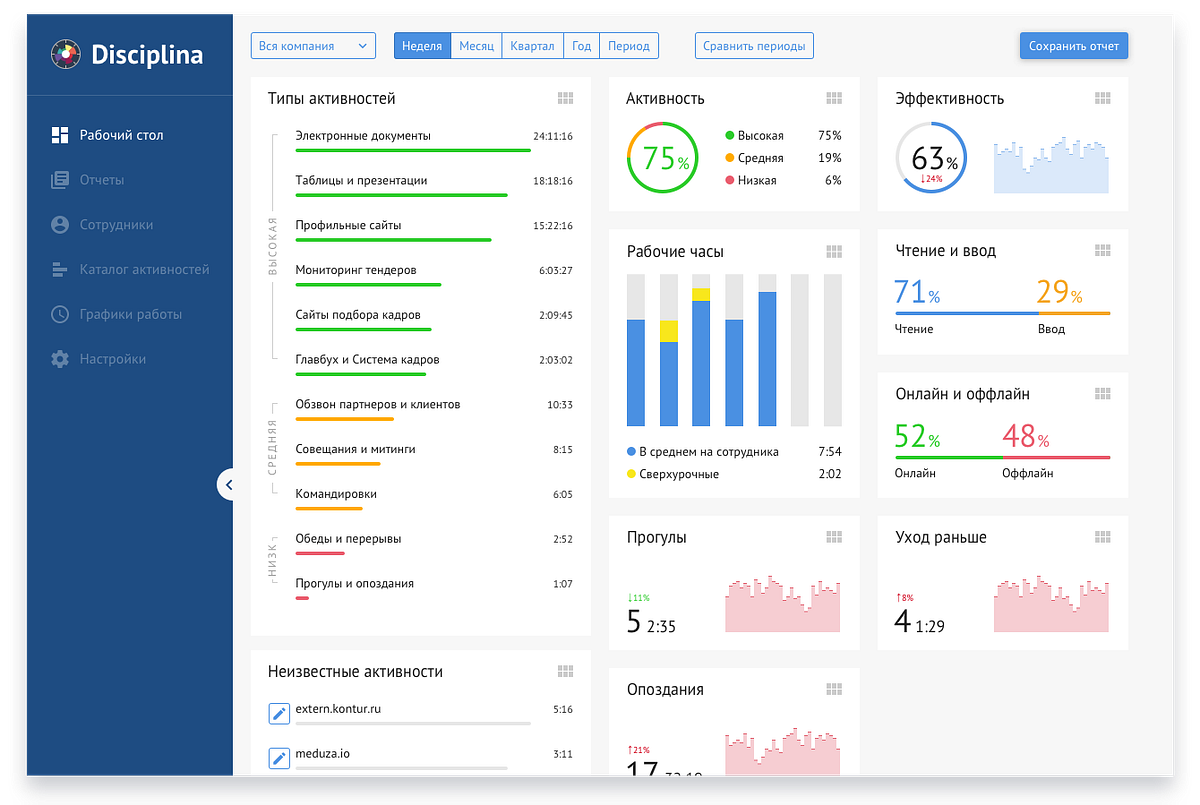This screenshot has width=1200, height=805.
Task: Switch to the Год period tab
Action: tap(581, 46)
